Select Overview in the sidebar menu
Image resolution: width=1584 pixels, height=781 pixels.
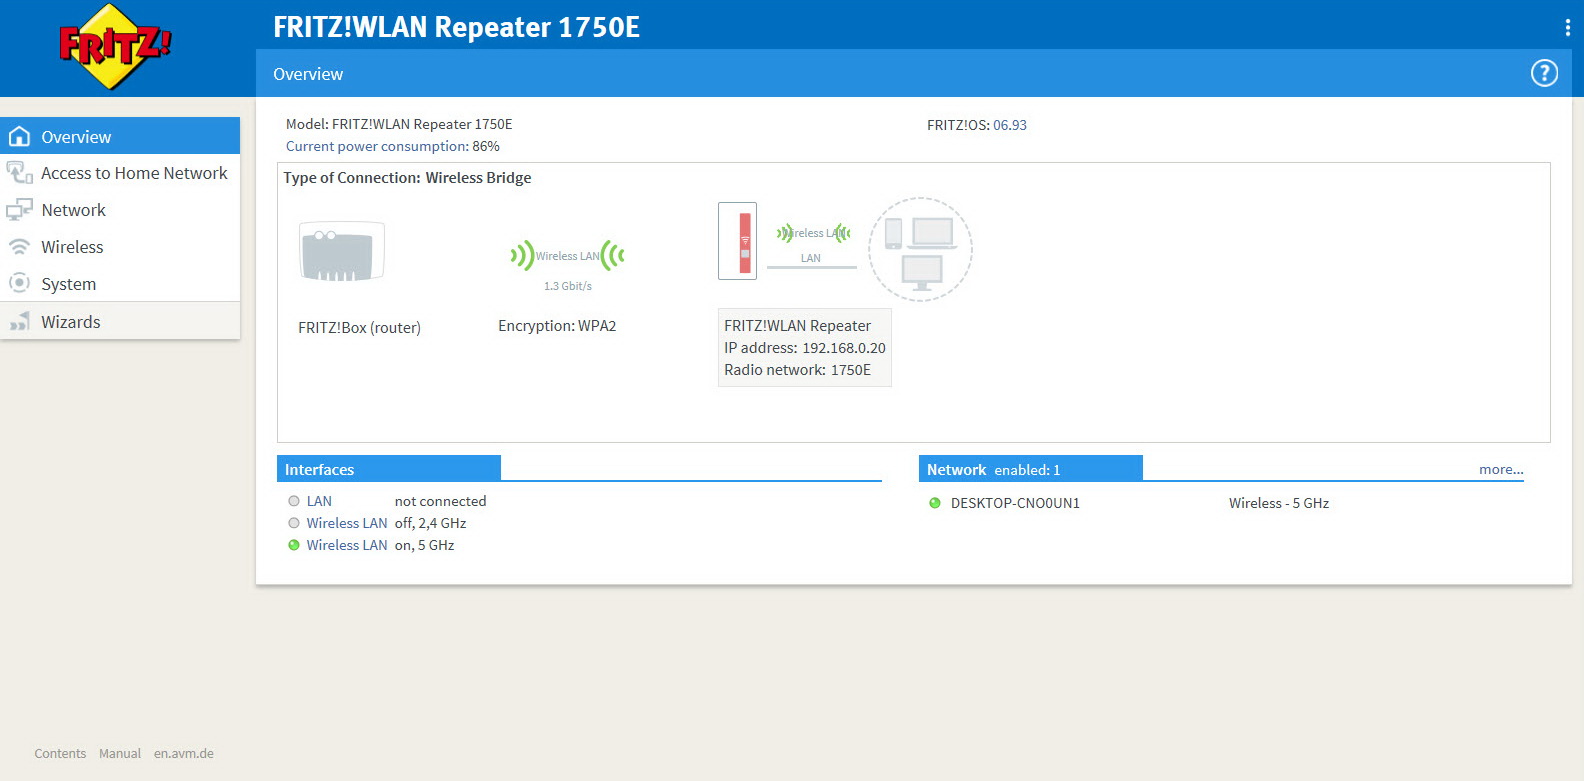pos(120,136)
